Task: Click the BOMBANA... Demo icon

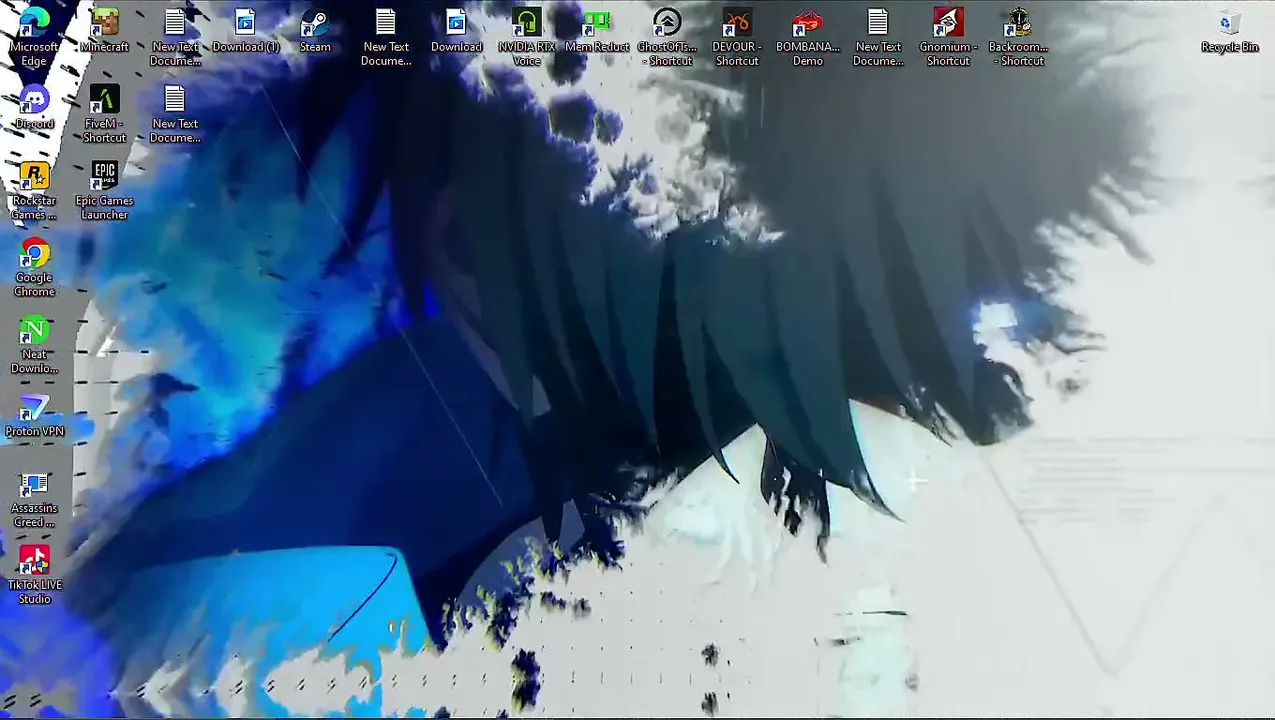Action: (808, 37)
